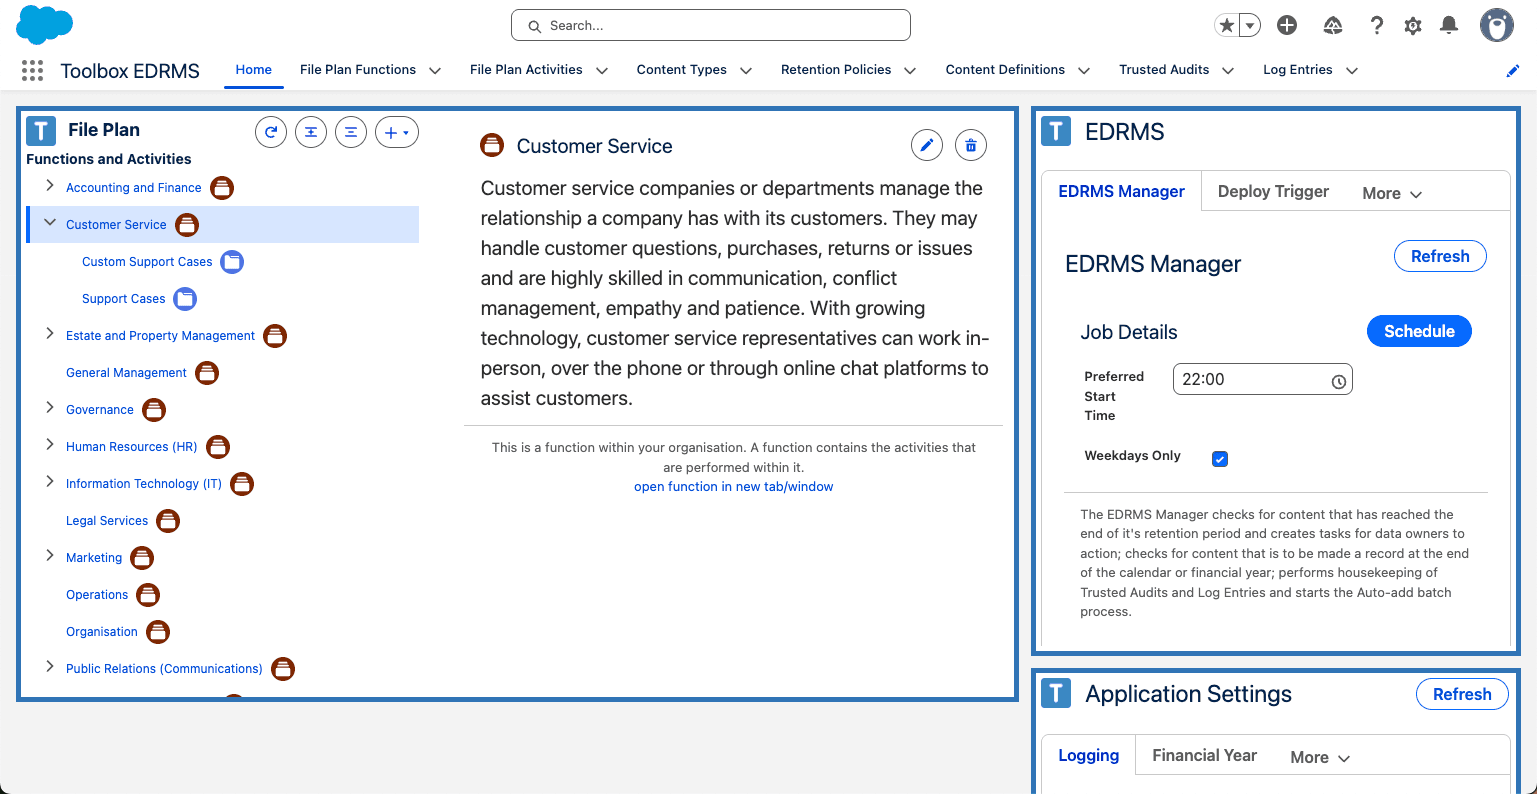The width and height of the screenshot is (1537, 794).
Task: Open the File Plan Activities chevron menu
Action: tap(602, 71)
